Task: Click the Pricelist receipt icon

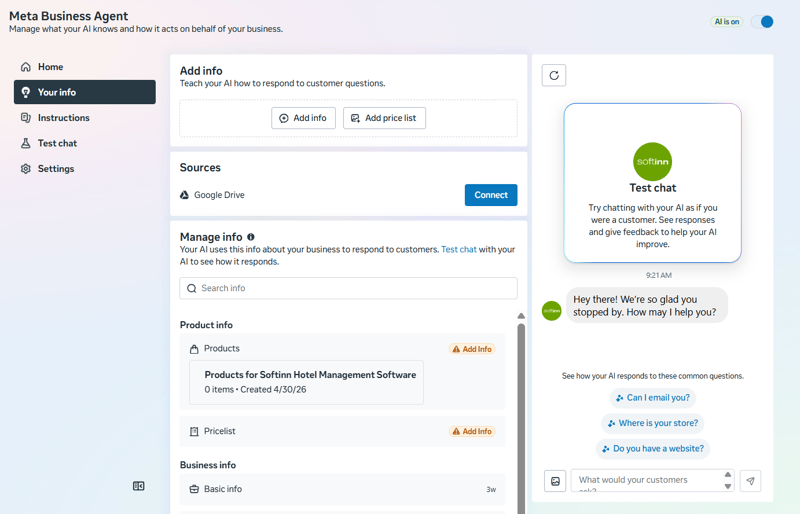Action: [x=194, y=432]
